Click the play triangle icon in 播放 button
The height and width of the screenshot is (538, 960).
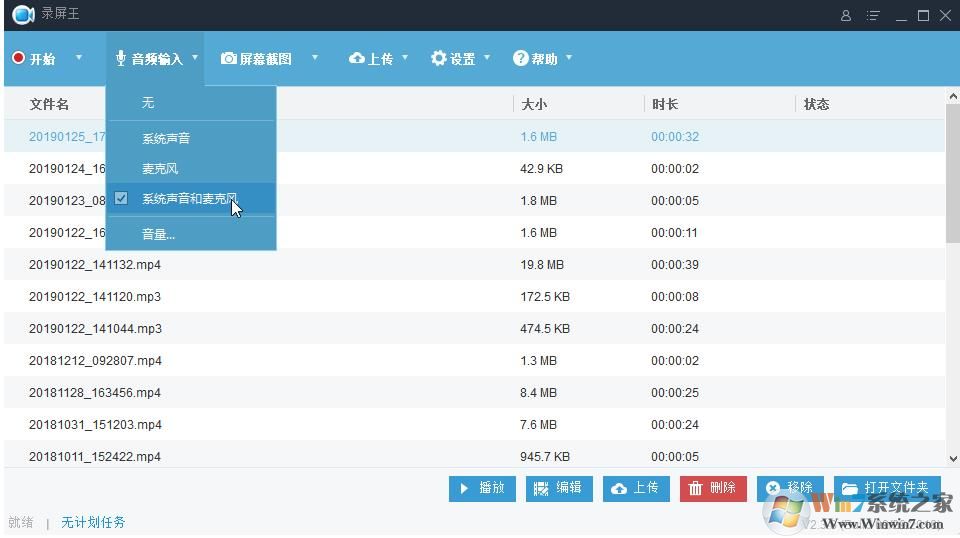pos(464,488)
